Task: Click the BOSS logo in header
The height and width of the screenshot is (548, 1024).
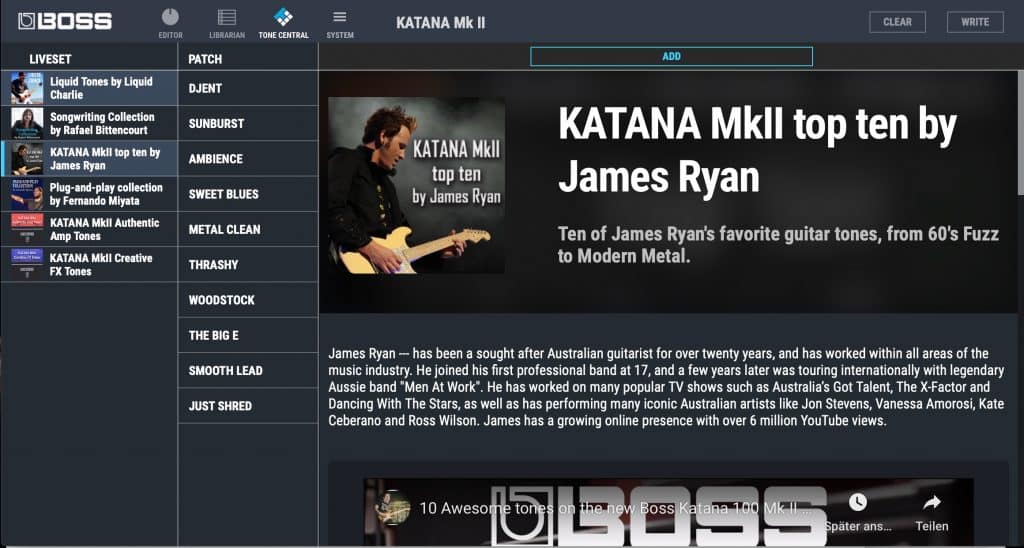Action: point(65,21)
